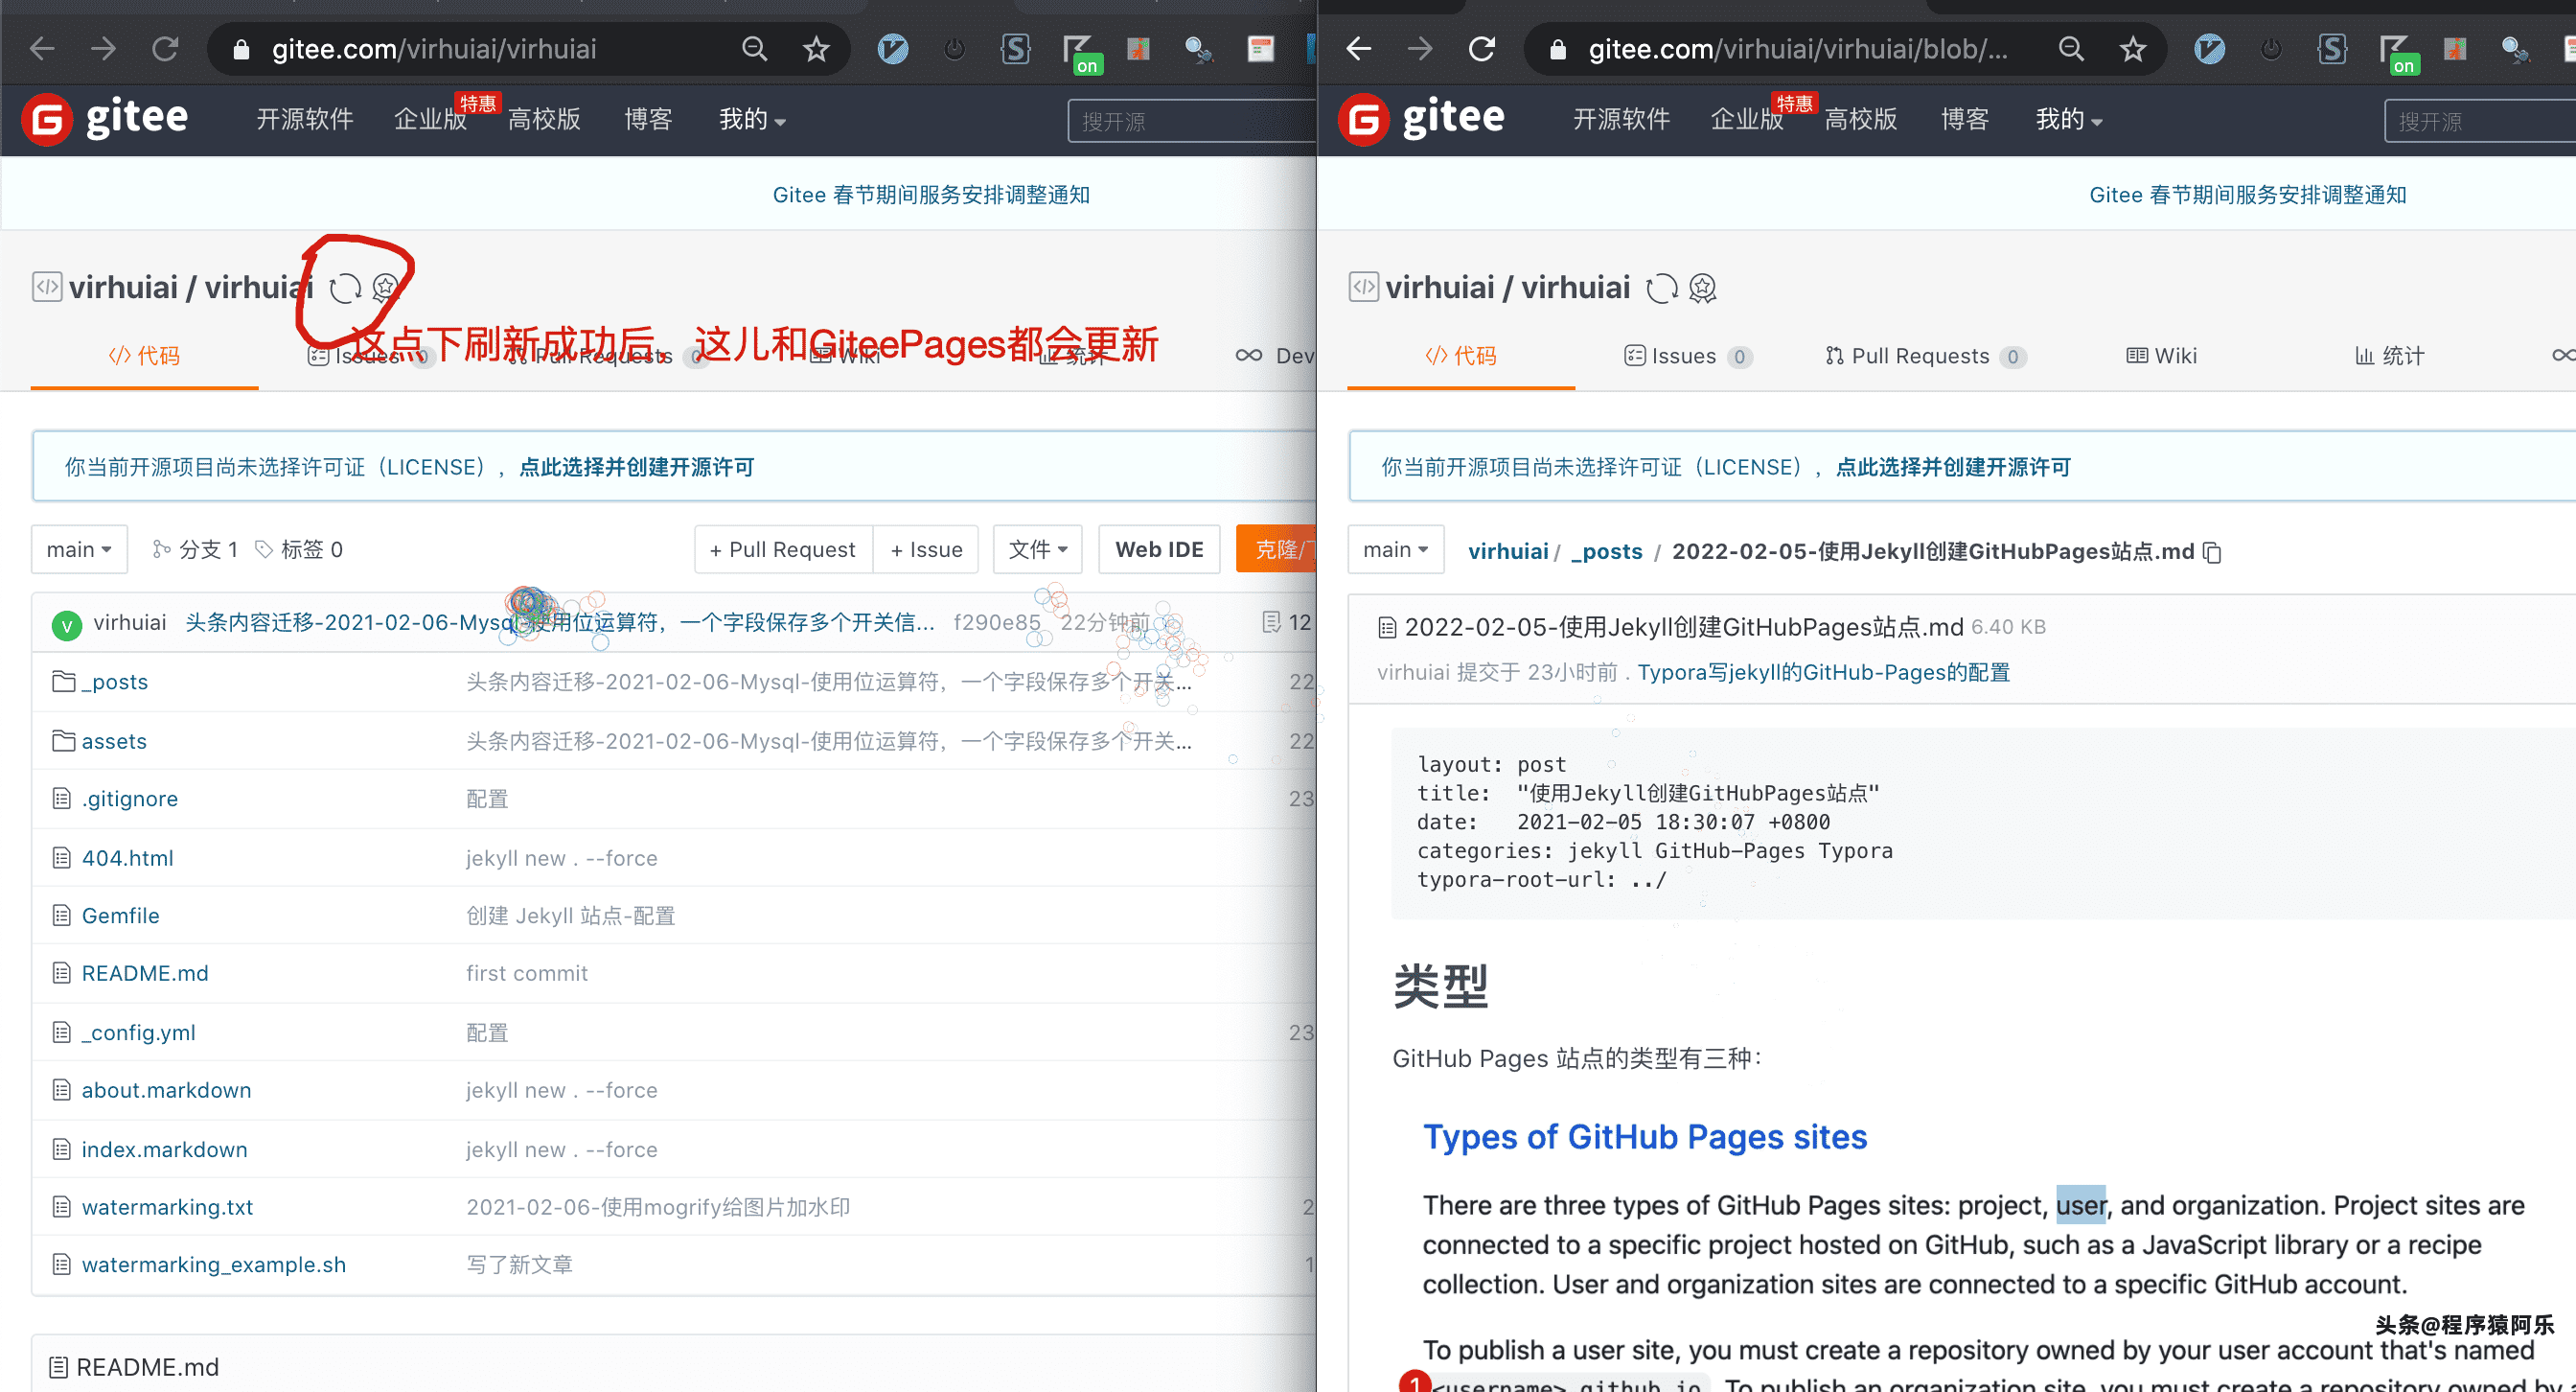Screen dimensions: 2576x1392
Task: Click the S extension icon in right browser
Action: point(2332,49)
